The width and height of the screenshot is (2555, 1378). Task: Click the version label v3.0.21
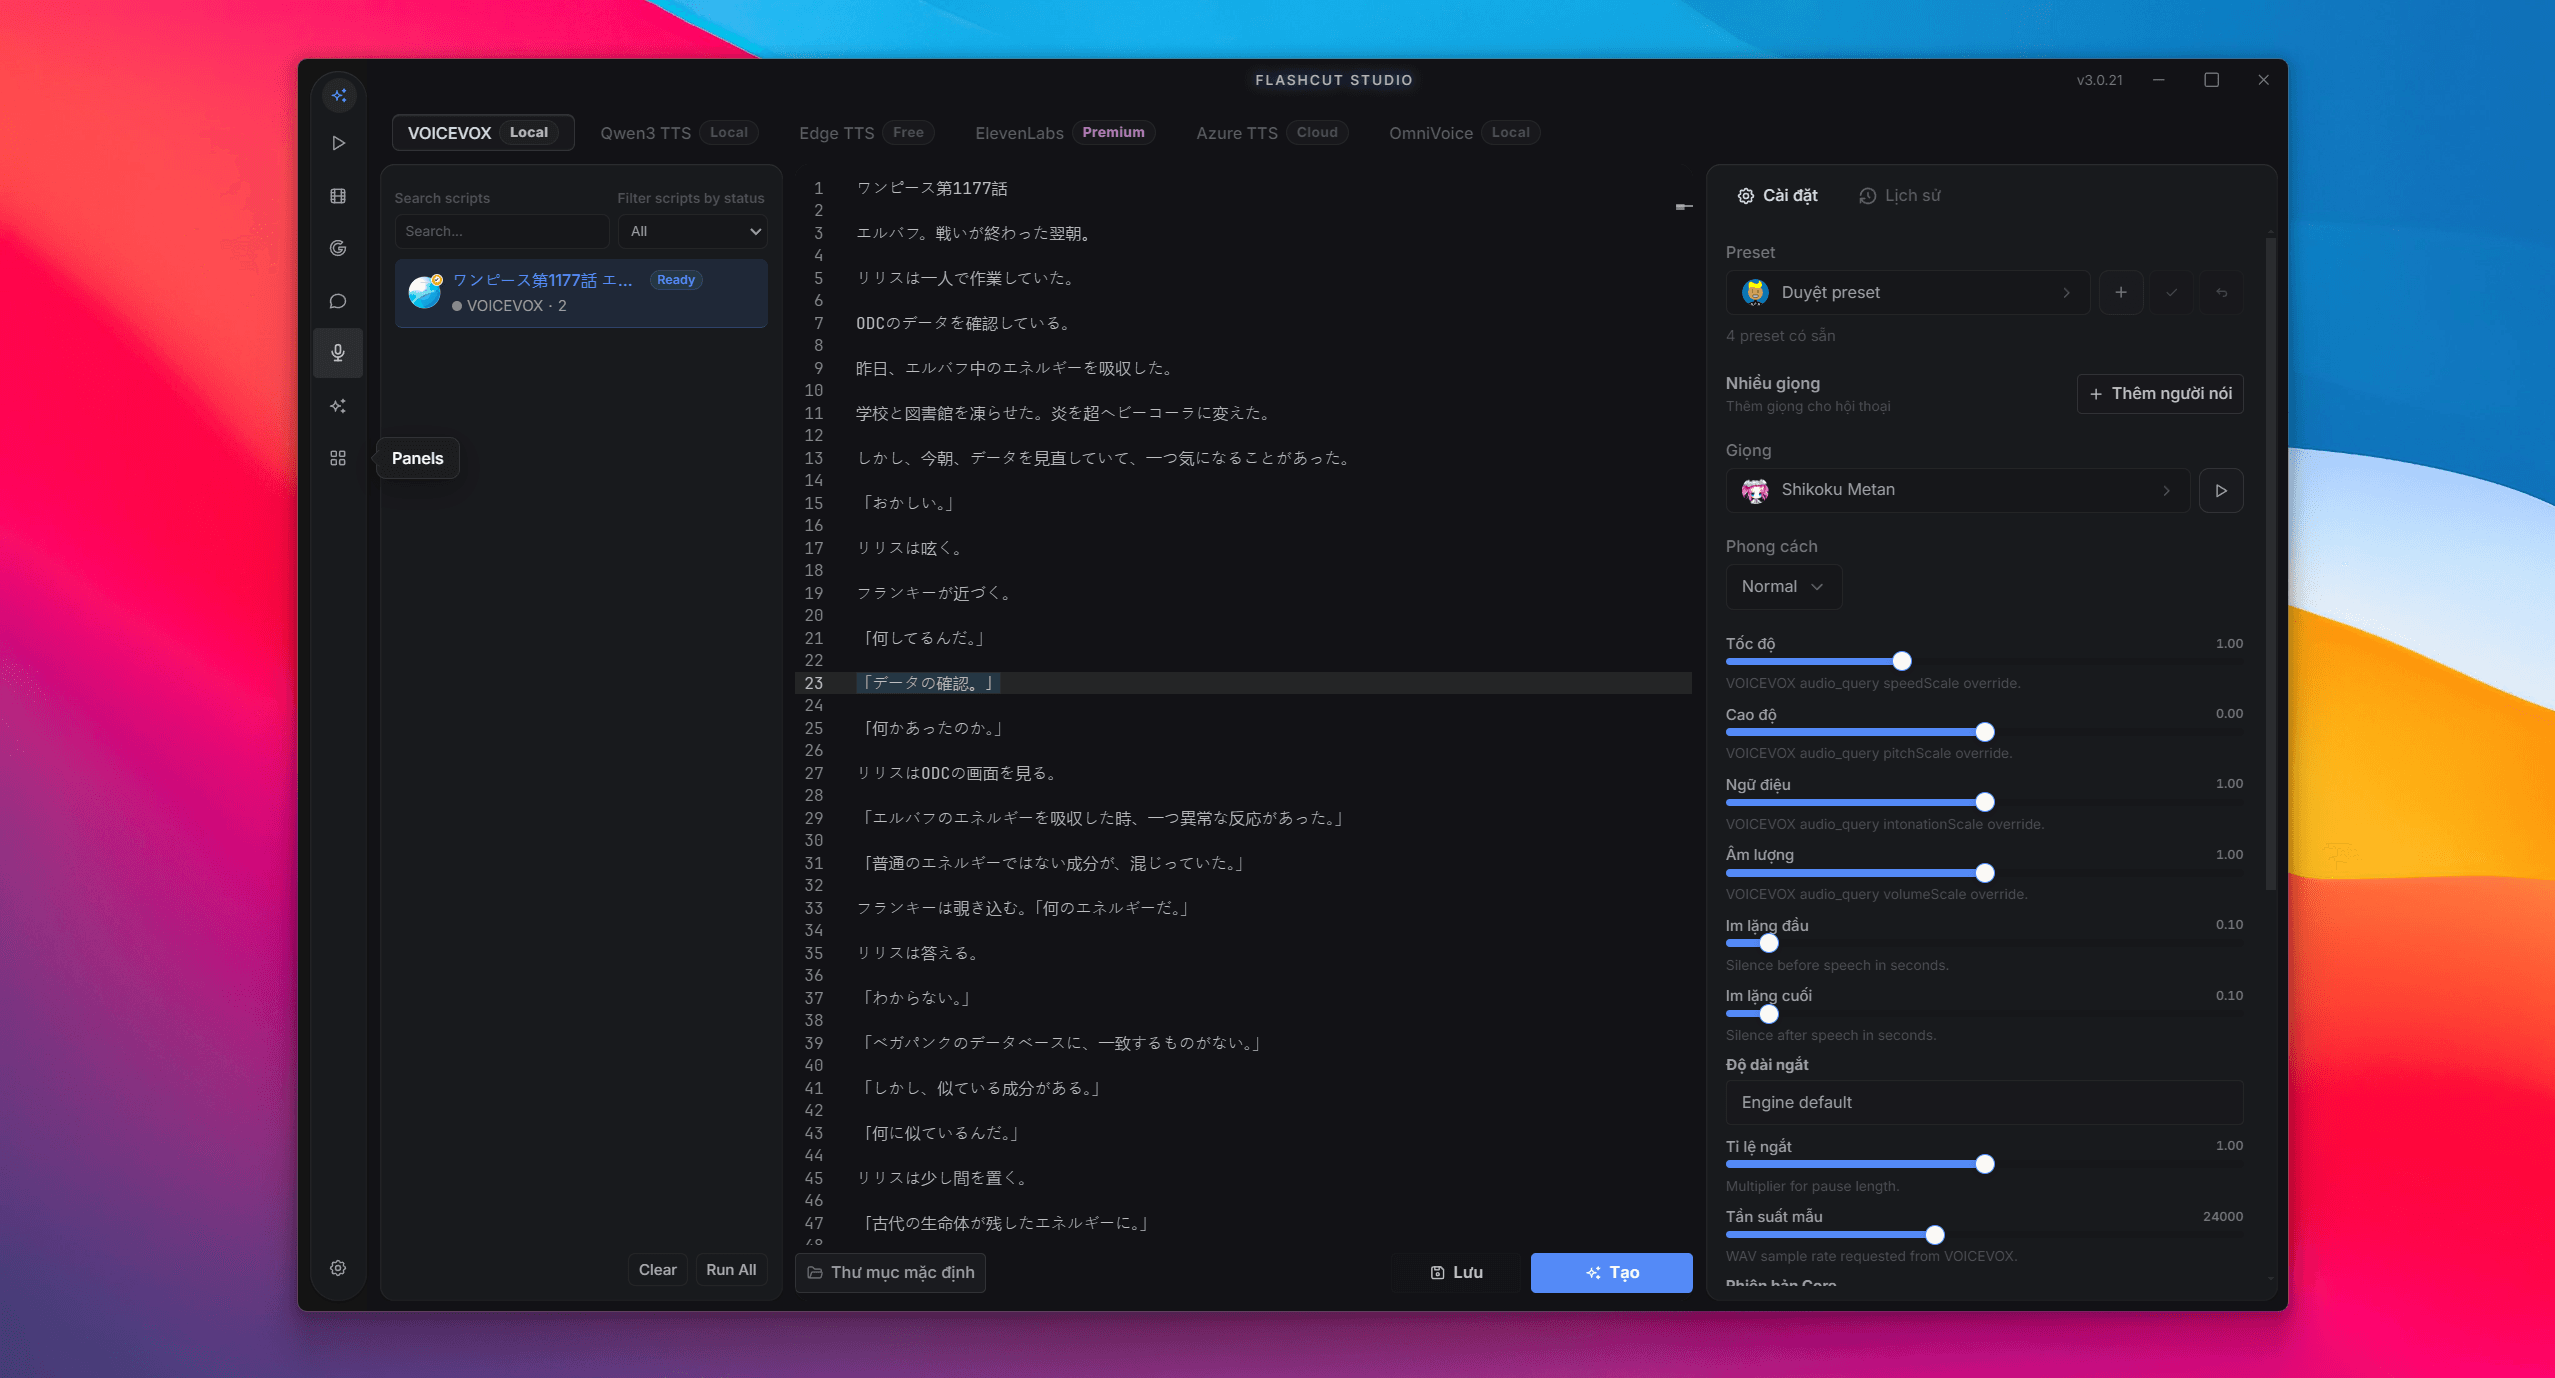[2100, 80]
